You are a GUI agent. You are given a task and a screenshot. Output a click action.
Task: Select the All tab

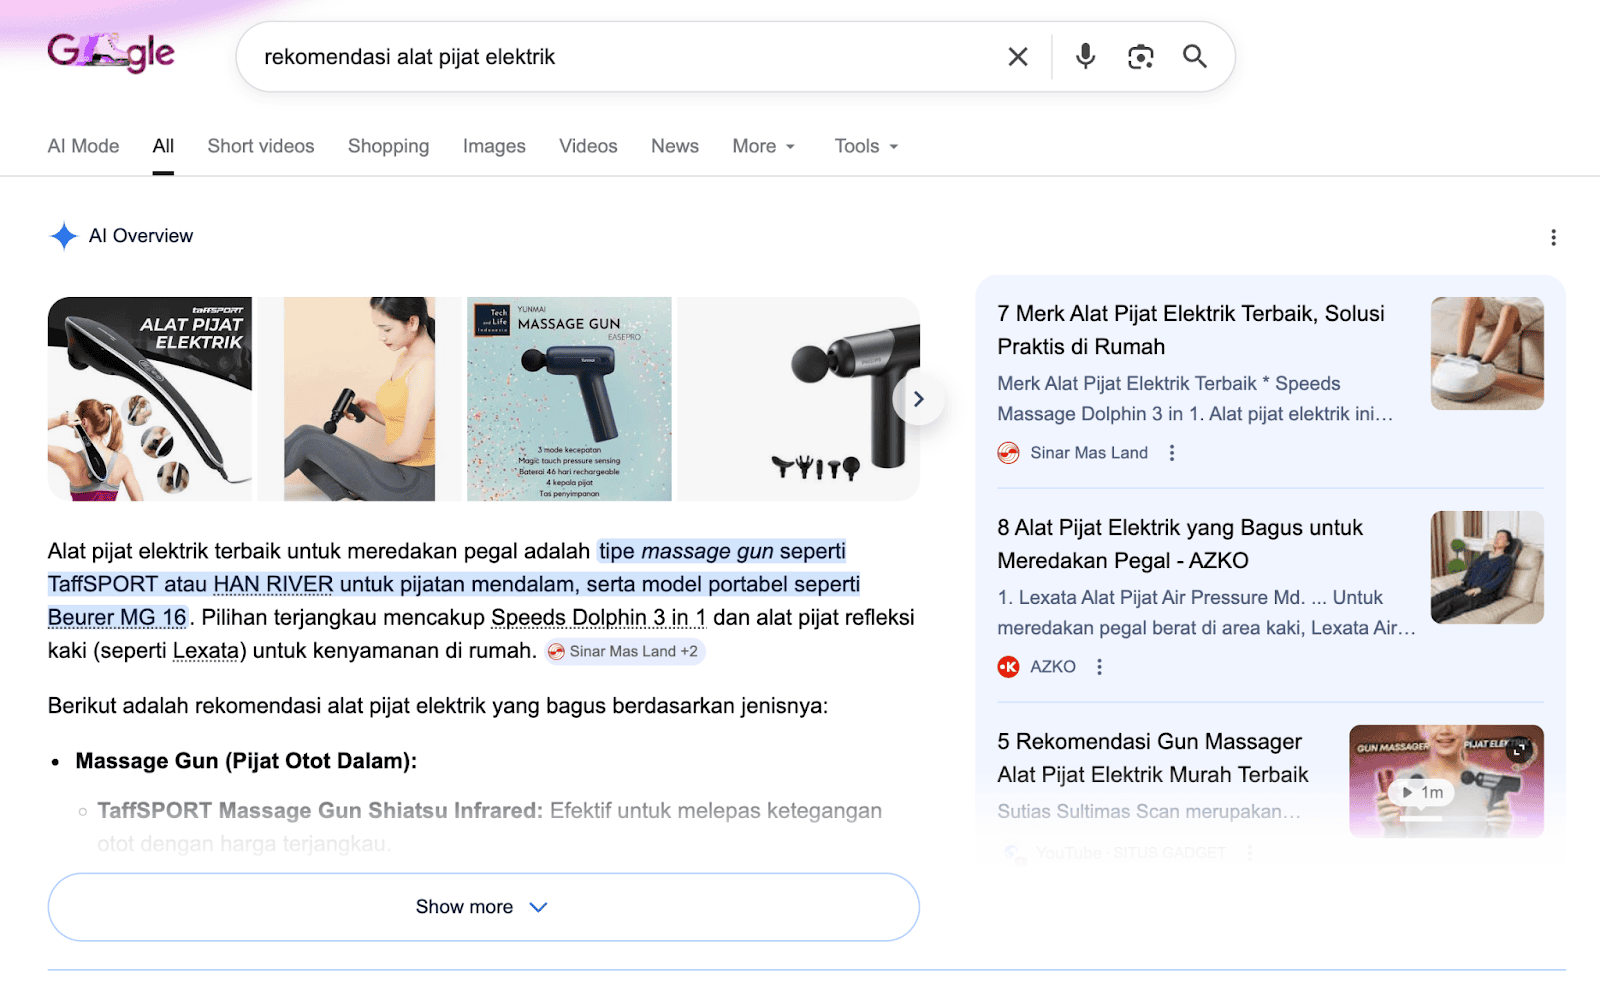pyautogui.click(x=163, y=146)
